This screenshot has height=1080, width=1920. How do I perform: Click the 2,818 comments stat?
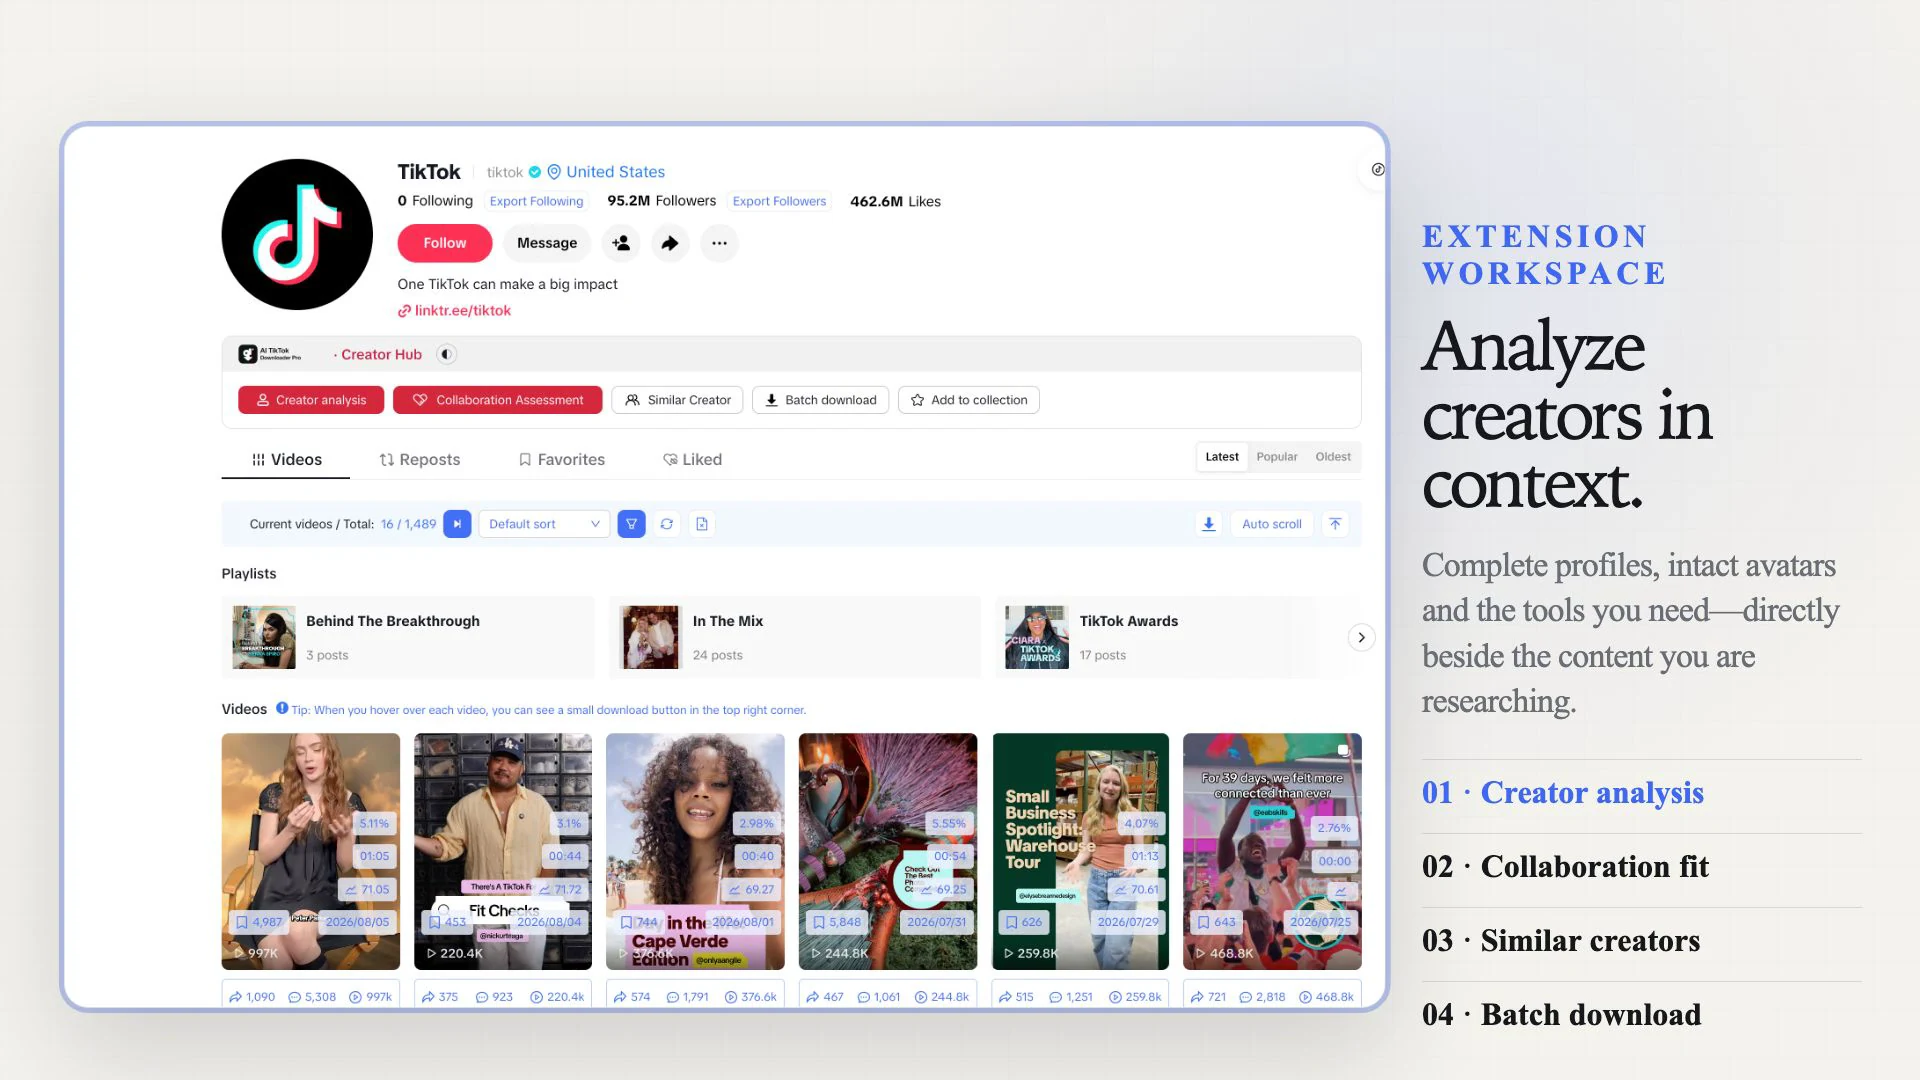[1262, 997]
